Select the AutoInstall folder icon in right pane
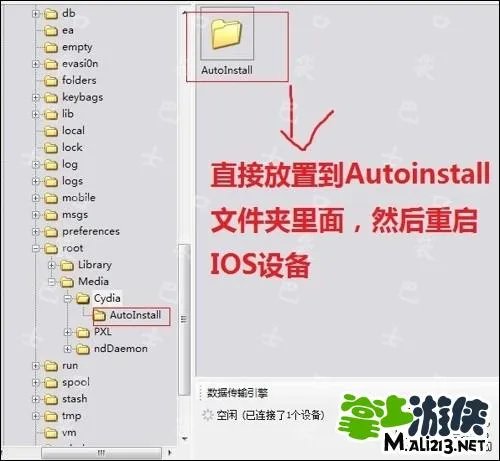Image resolution: width=500 pixels, height=461 pixels. coord(226,34)
